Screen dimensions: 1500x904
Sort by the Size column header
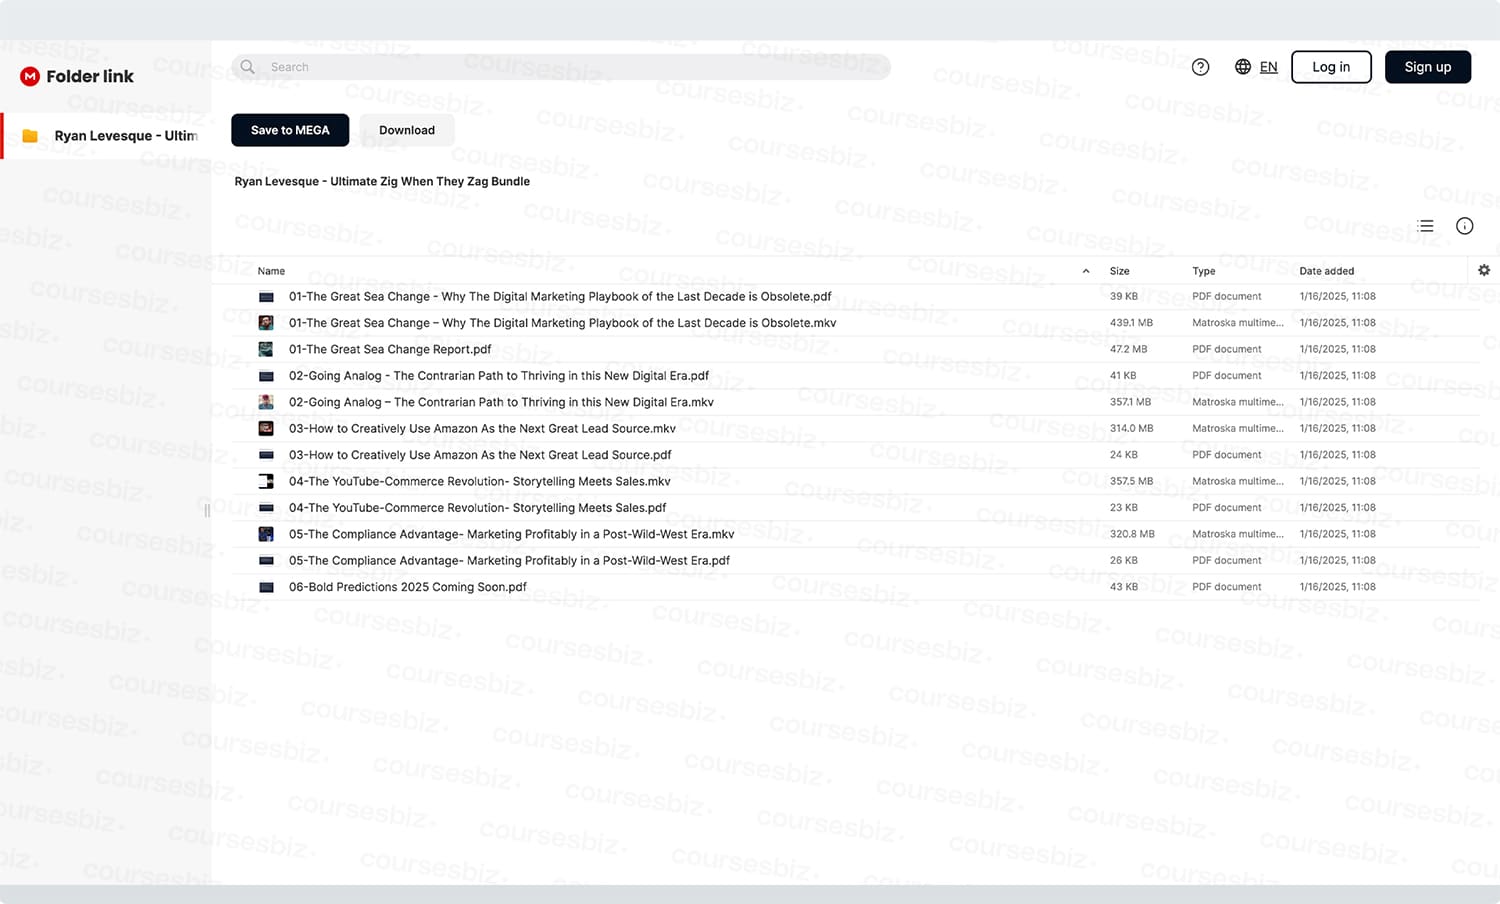pos(1120,271)
